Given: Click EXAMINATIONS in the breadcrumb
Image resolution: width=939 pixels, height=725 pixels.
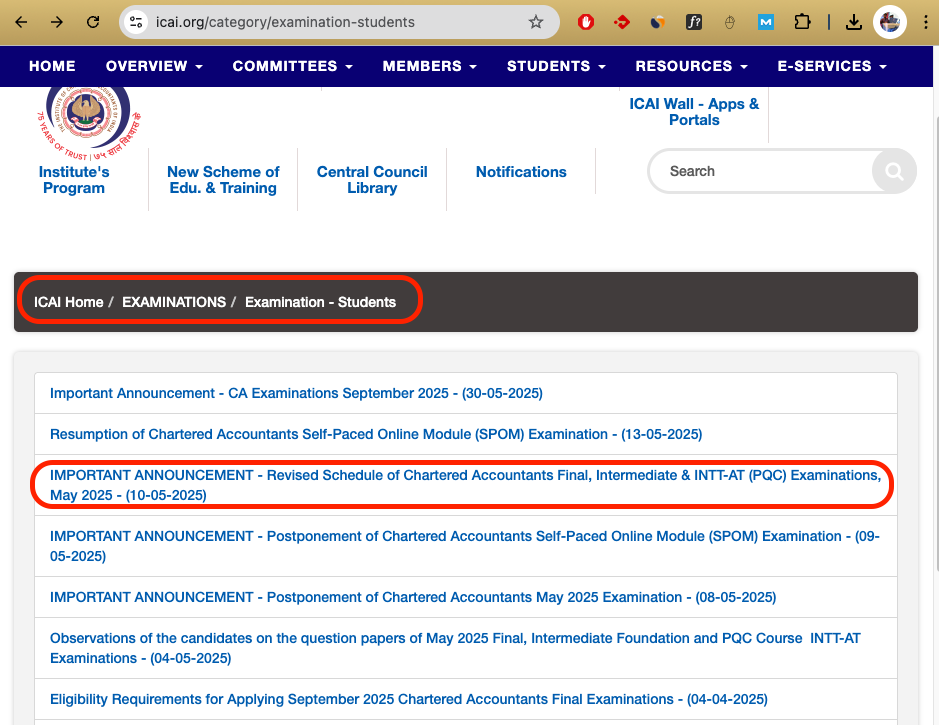Looking at the screenshot, I should coord(174,302).
